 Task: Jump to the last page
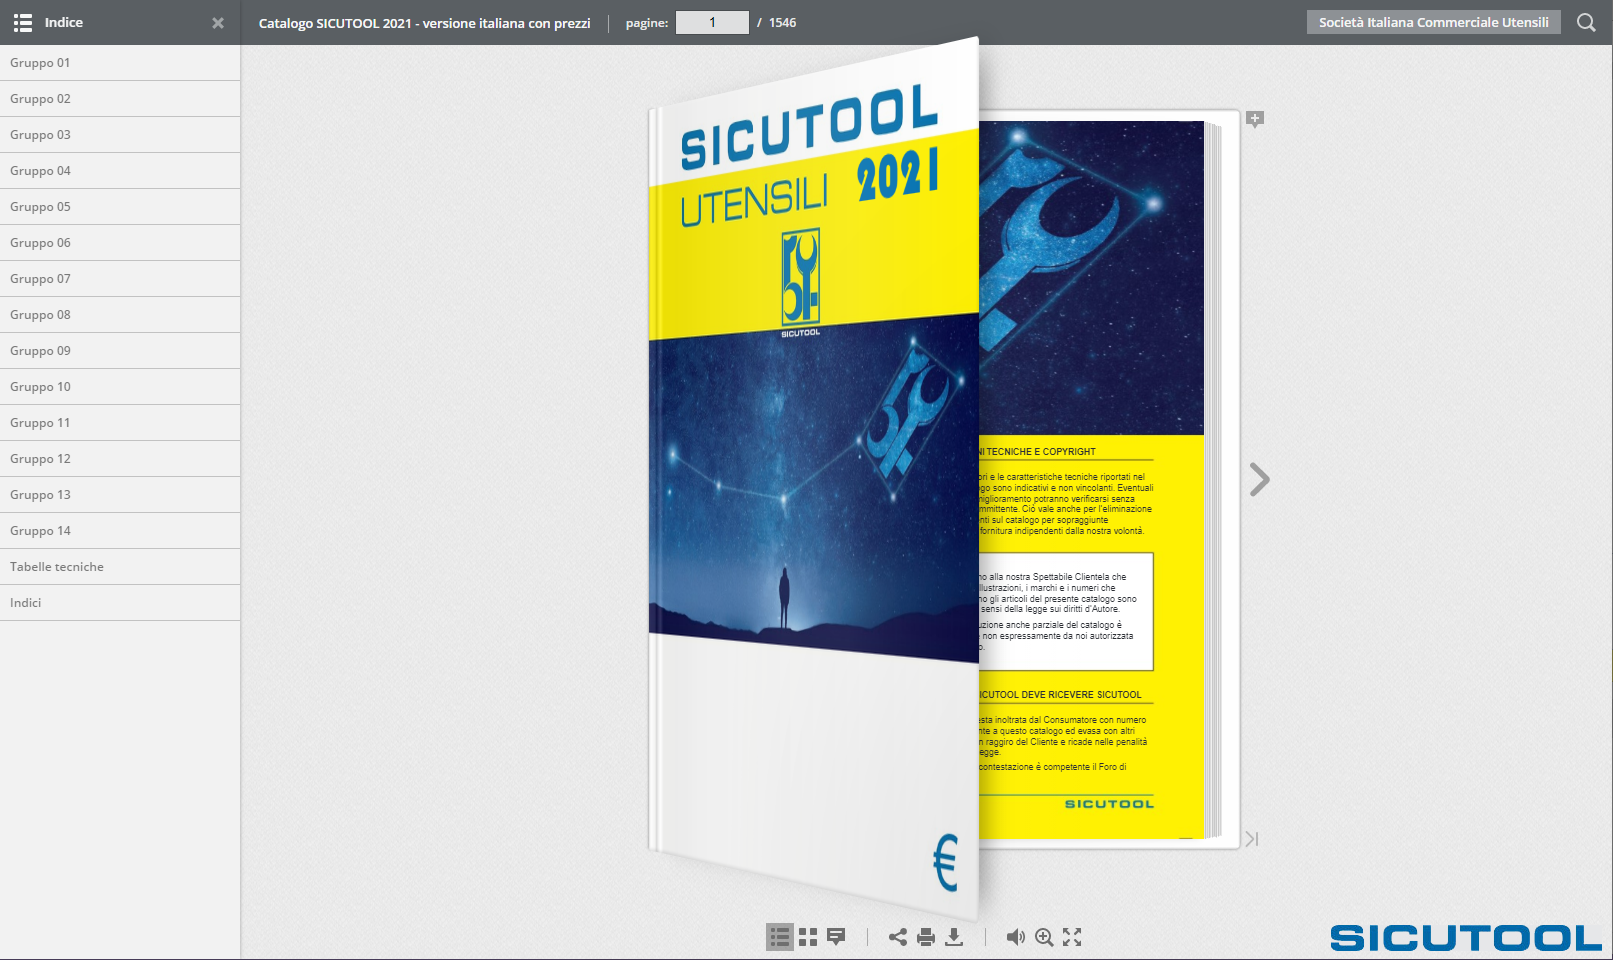click(x=1251, y=839)
